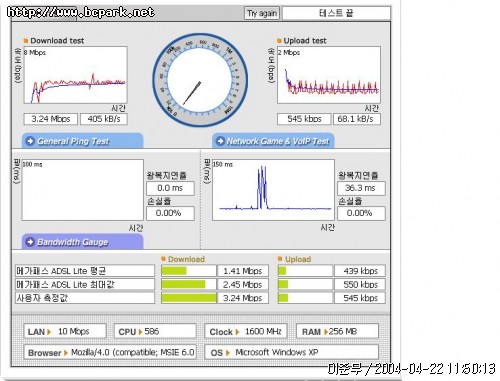Click the Download test graph

(75, 75)
